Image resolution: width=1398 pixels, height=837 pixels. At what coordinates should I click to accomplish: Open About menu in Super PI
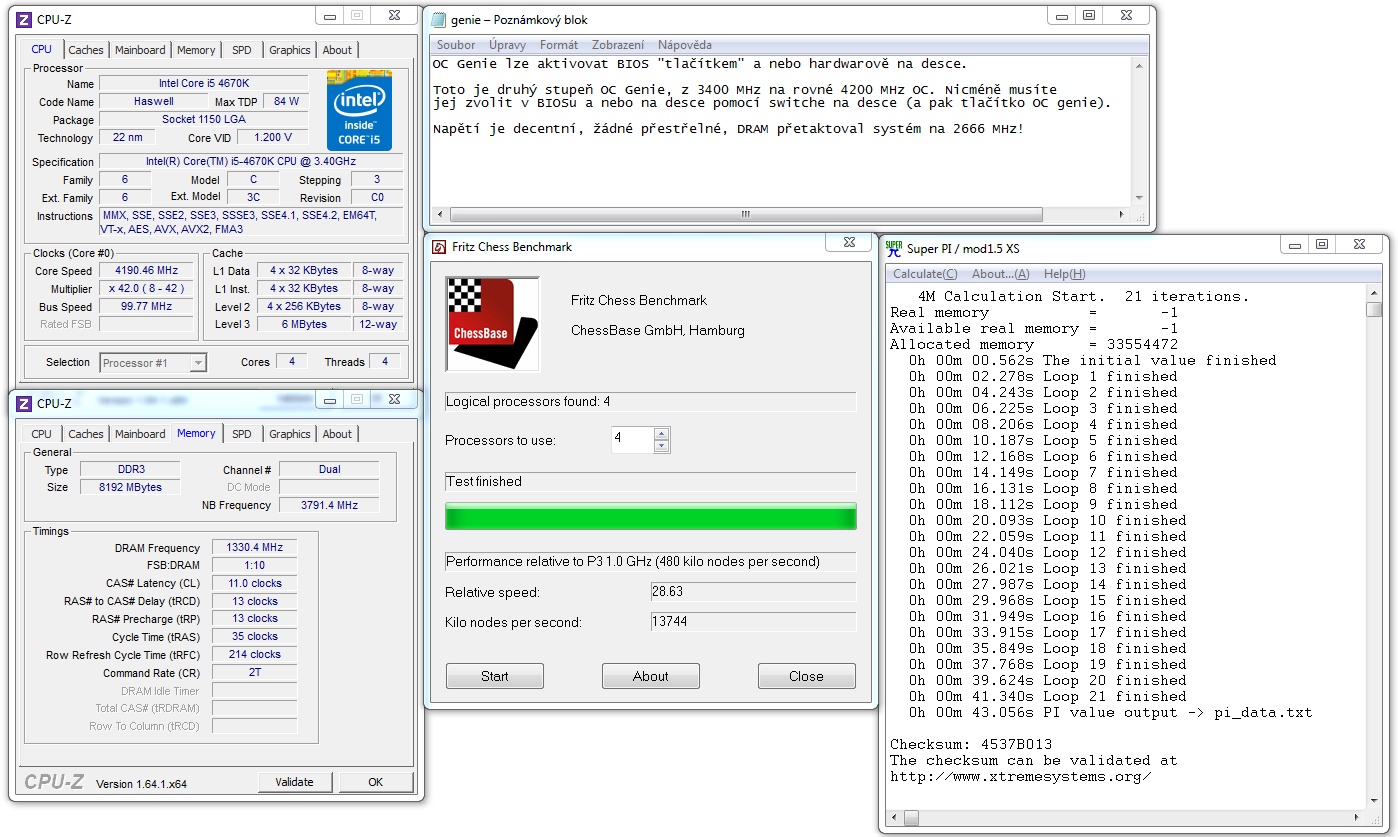(1000, 274)
